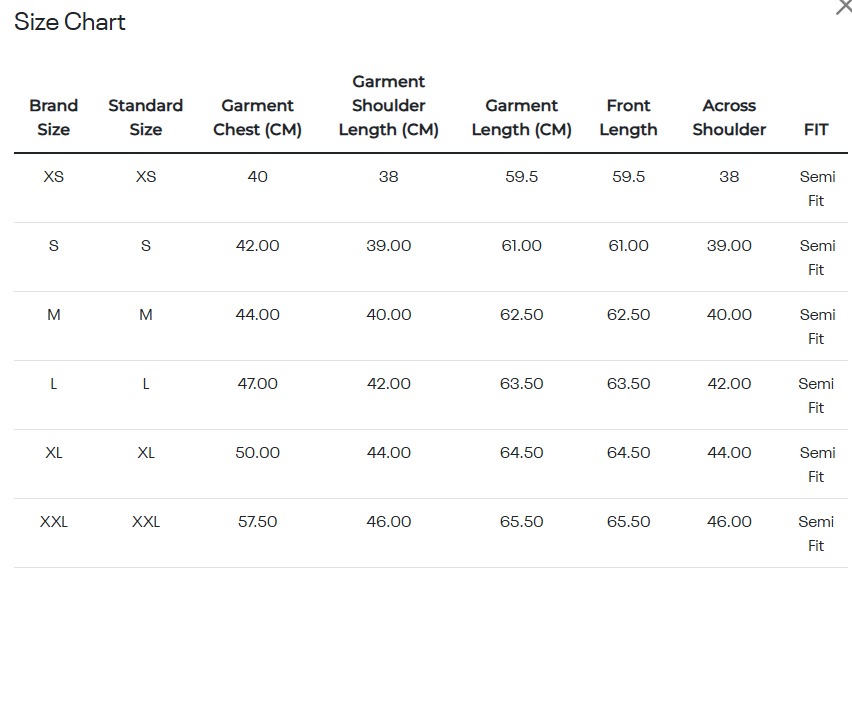852x720 pixels.
Task: Click the M brand size cell
Action: [x=54, y=315]
